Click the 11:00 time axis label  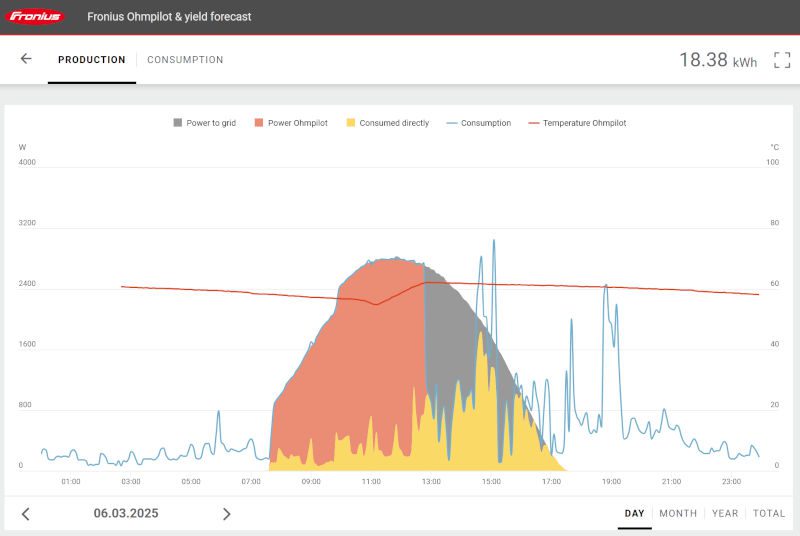point(371,481)
